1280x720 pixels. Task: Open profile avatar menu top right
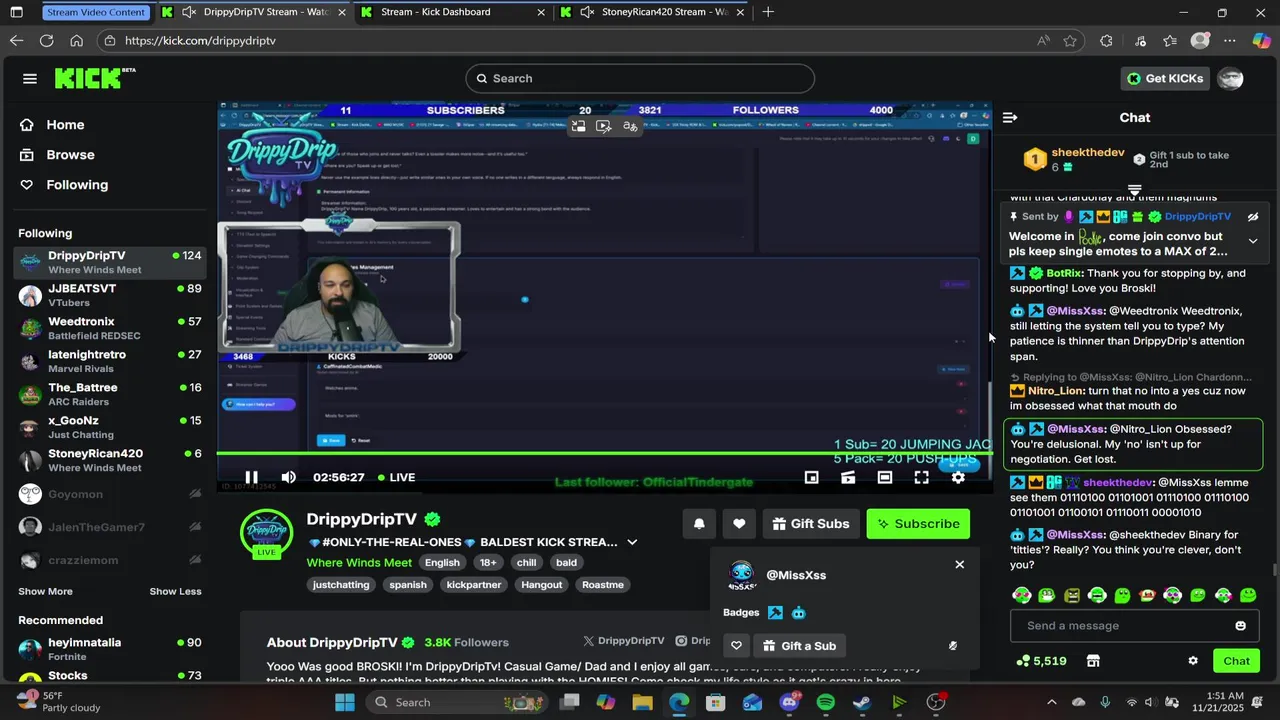pos(1231,78)
